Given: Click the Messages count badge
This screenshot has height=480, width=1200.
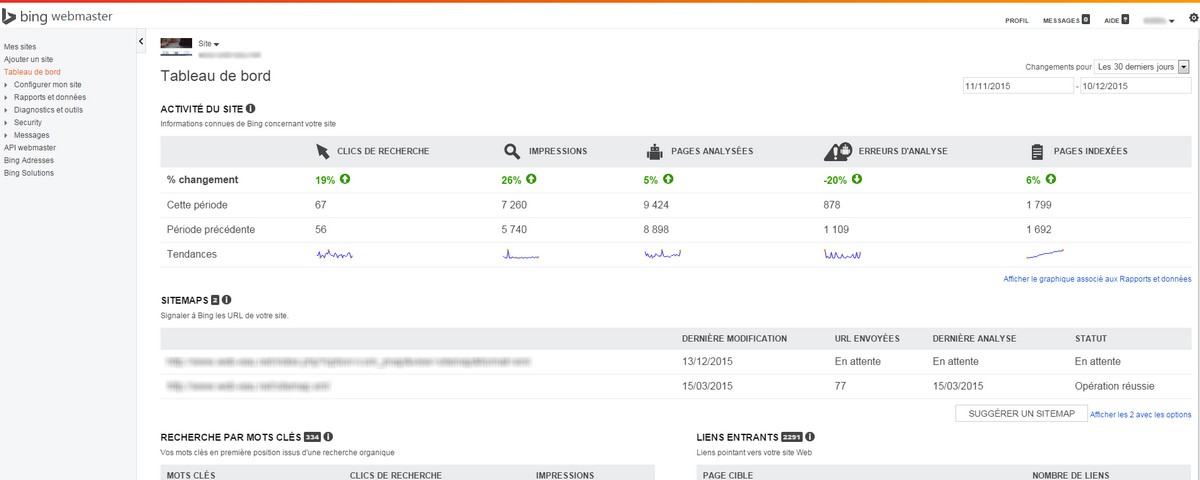Looking at the screenshot, I should point(1086,19).
